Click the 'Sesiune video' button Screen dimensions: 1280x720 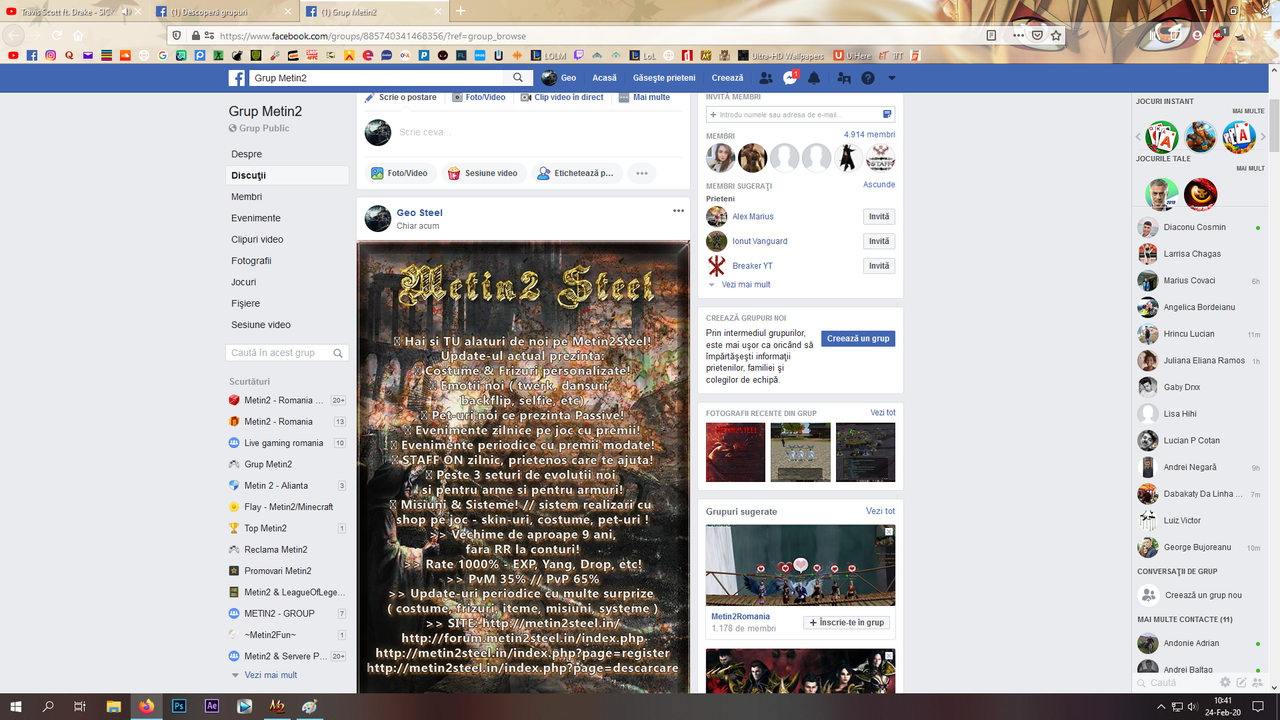[x=482, y=173]
